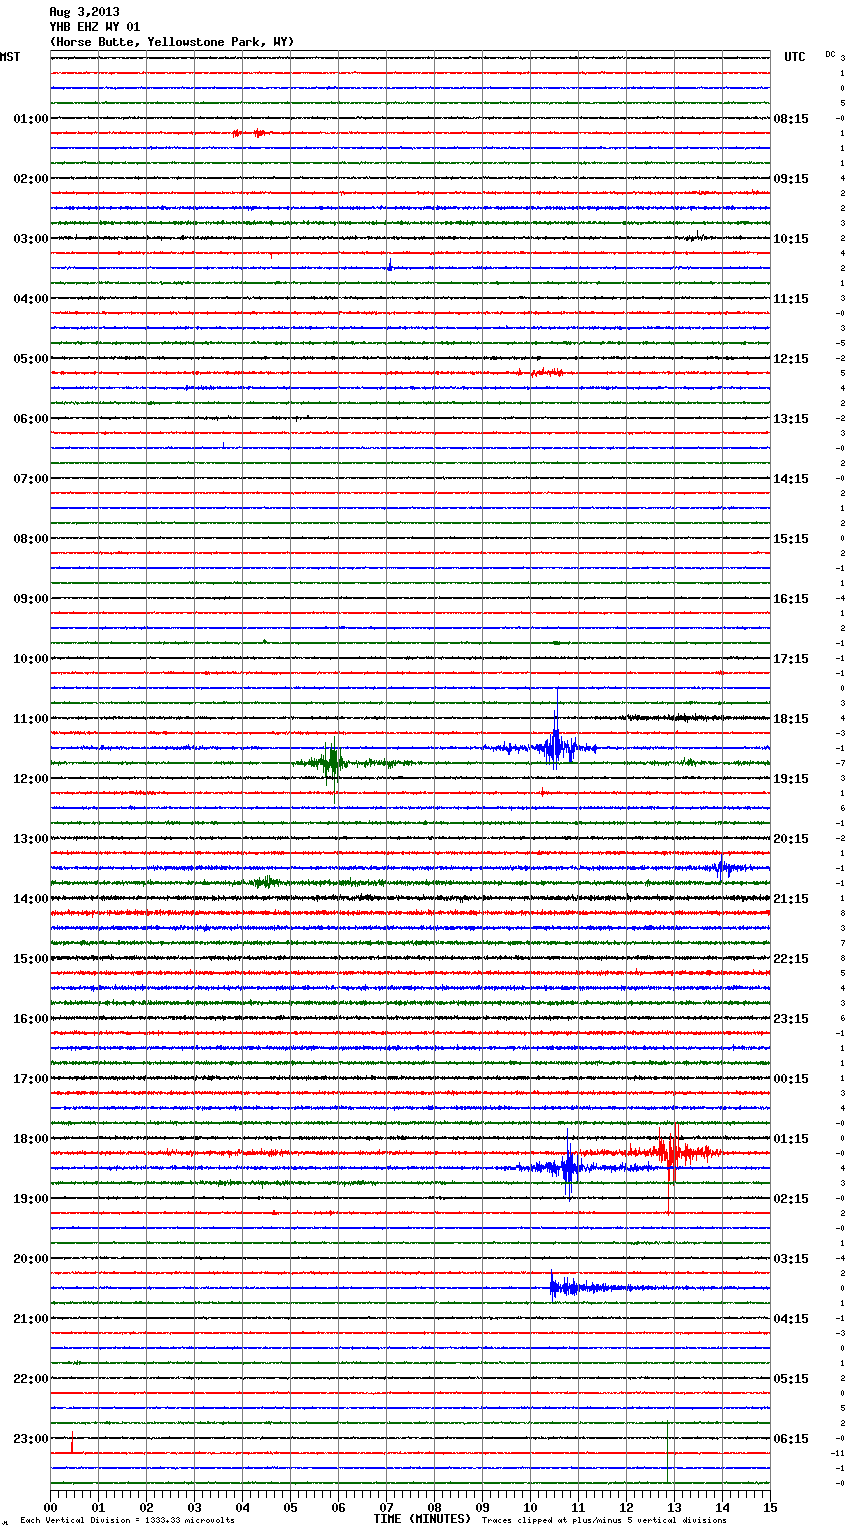Image resolution: width=850 pixels, height=1534 pixels.
Task: Click the 00:15 UTC time label
Action: [x=791, y=1079]
